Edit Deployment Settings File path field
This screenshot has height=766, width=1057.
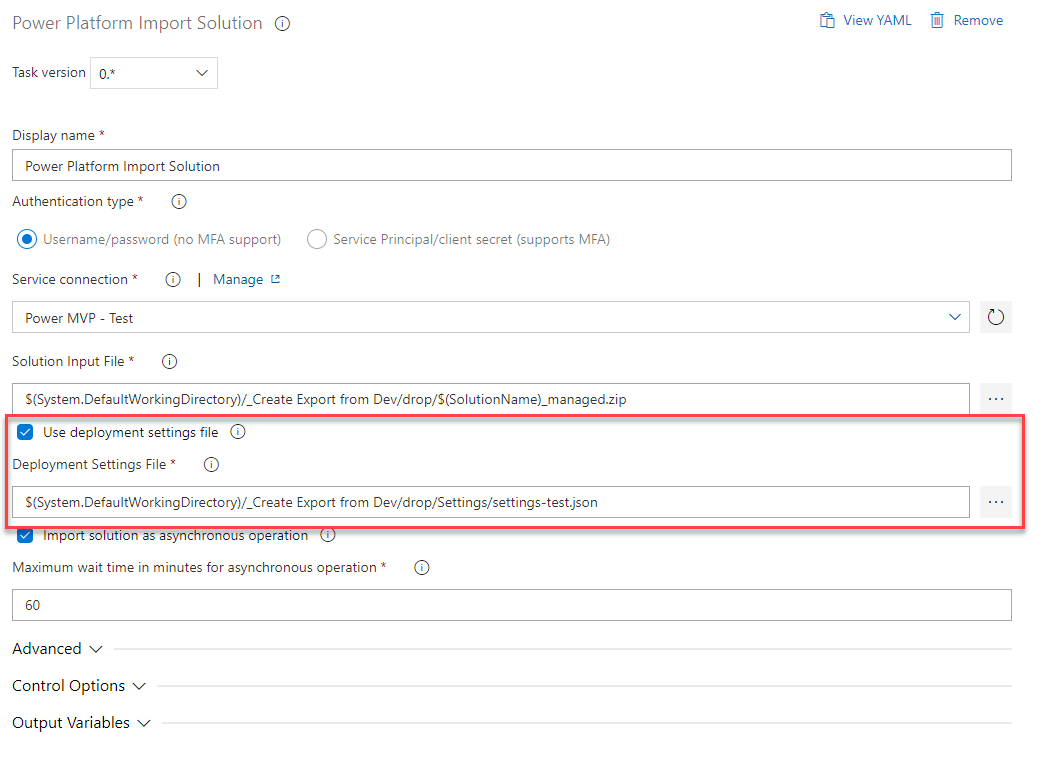pyautogui.click(x=491, y=502)
